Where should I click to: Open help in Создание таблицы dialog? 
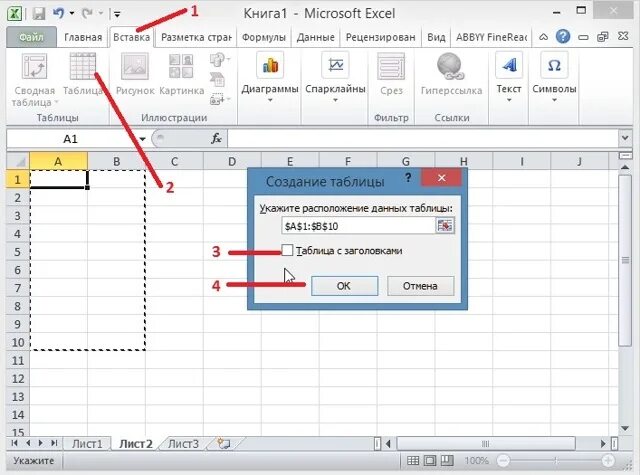click(408, 178)
